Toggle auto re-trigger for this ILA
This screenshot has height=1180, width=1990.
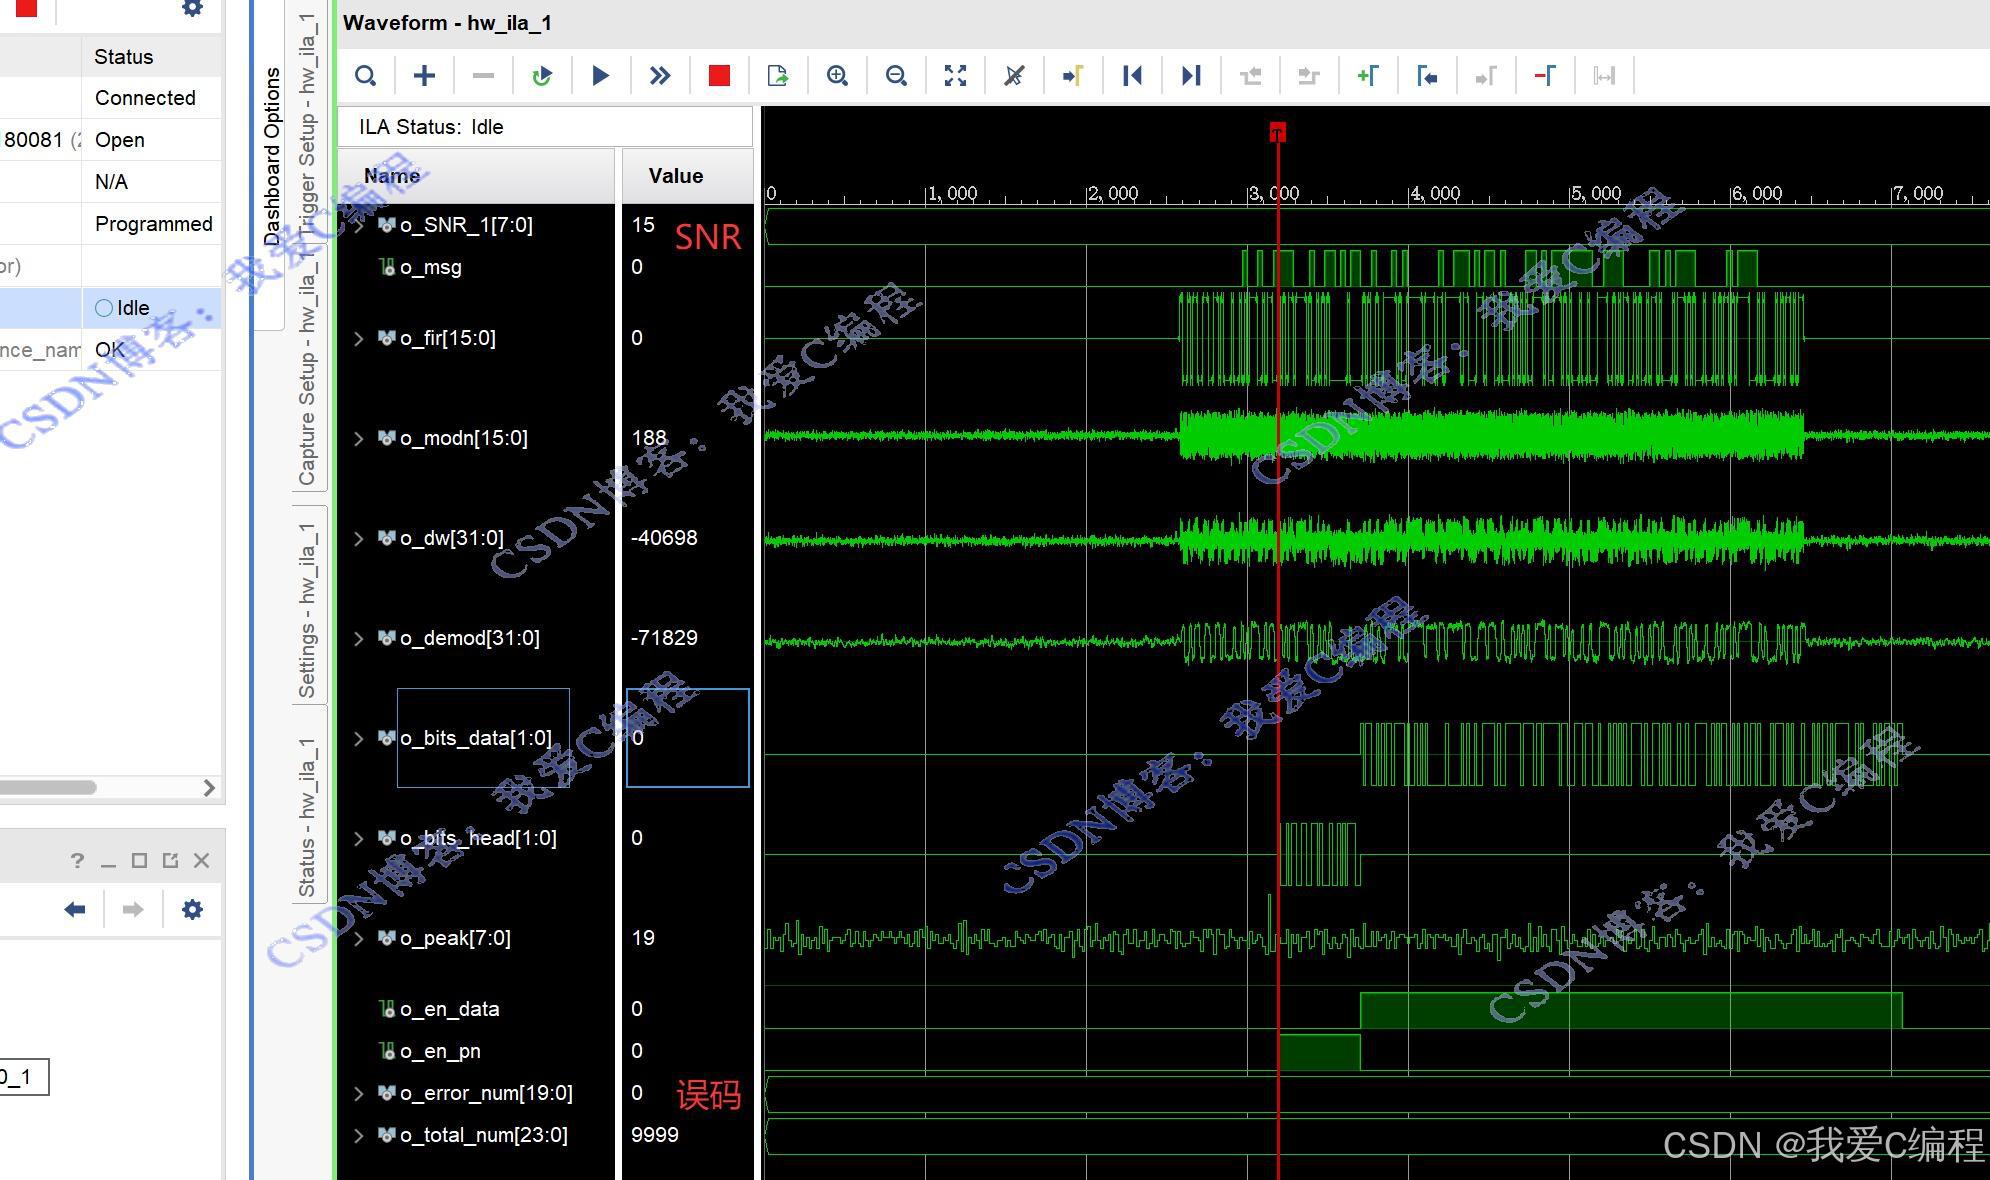[x=542, y=76]
